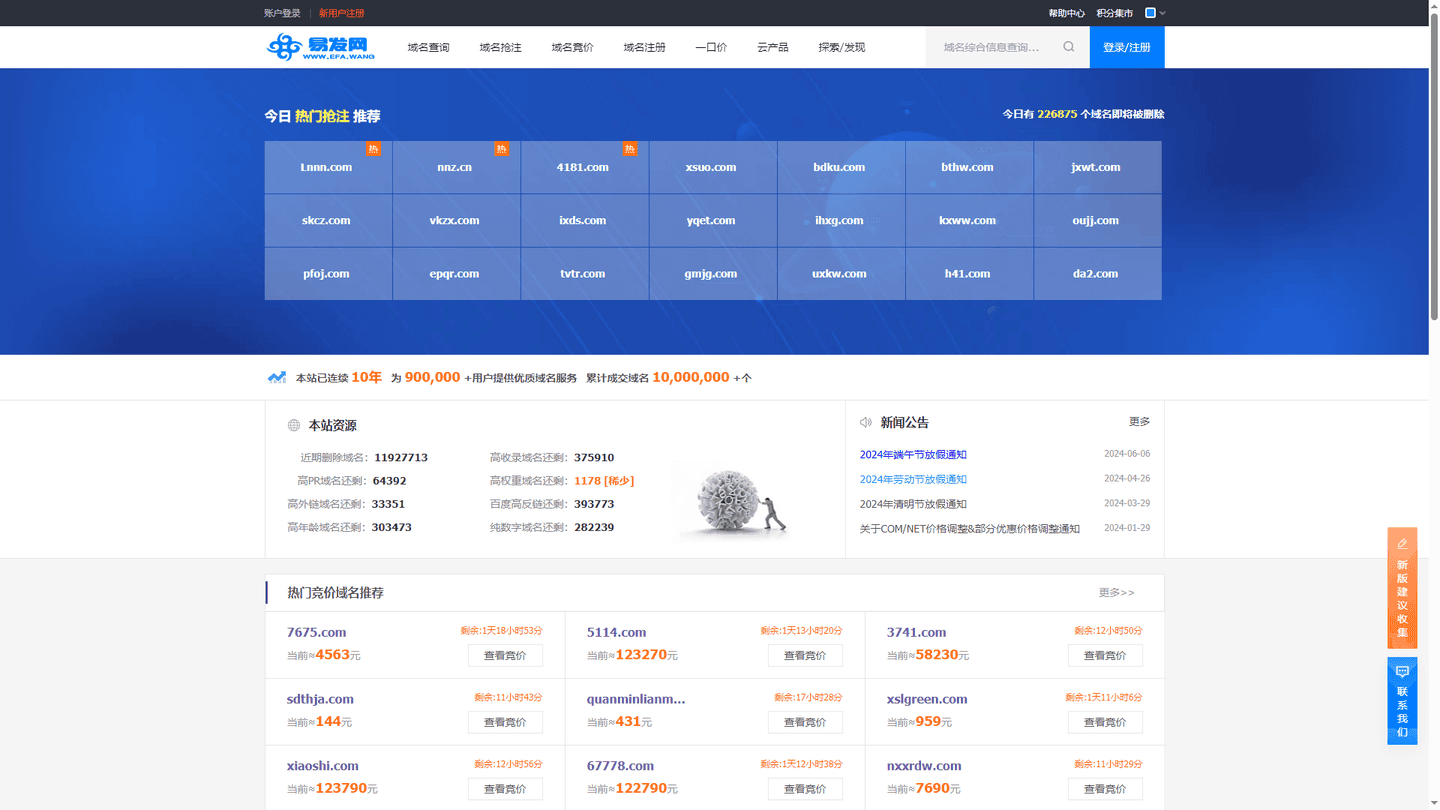Open the 域名竞价 menu
This screenshot has width=1440, height=810.
(x=572, y=47)
